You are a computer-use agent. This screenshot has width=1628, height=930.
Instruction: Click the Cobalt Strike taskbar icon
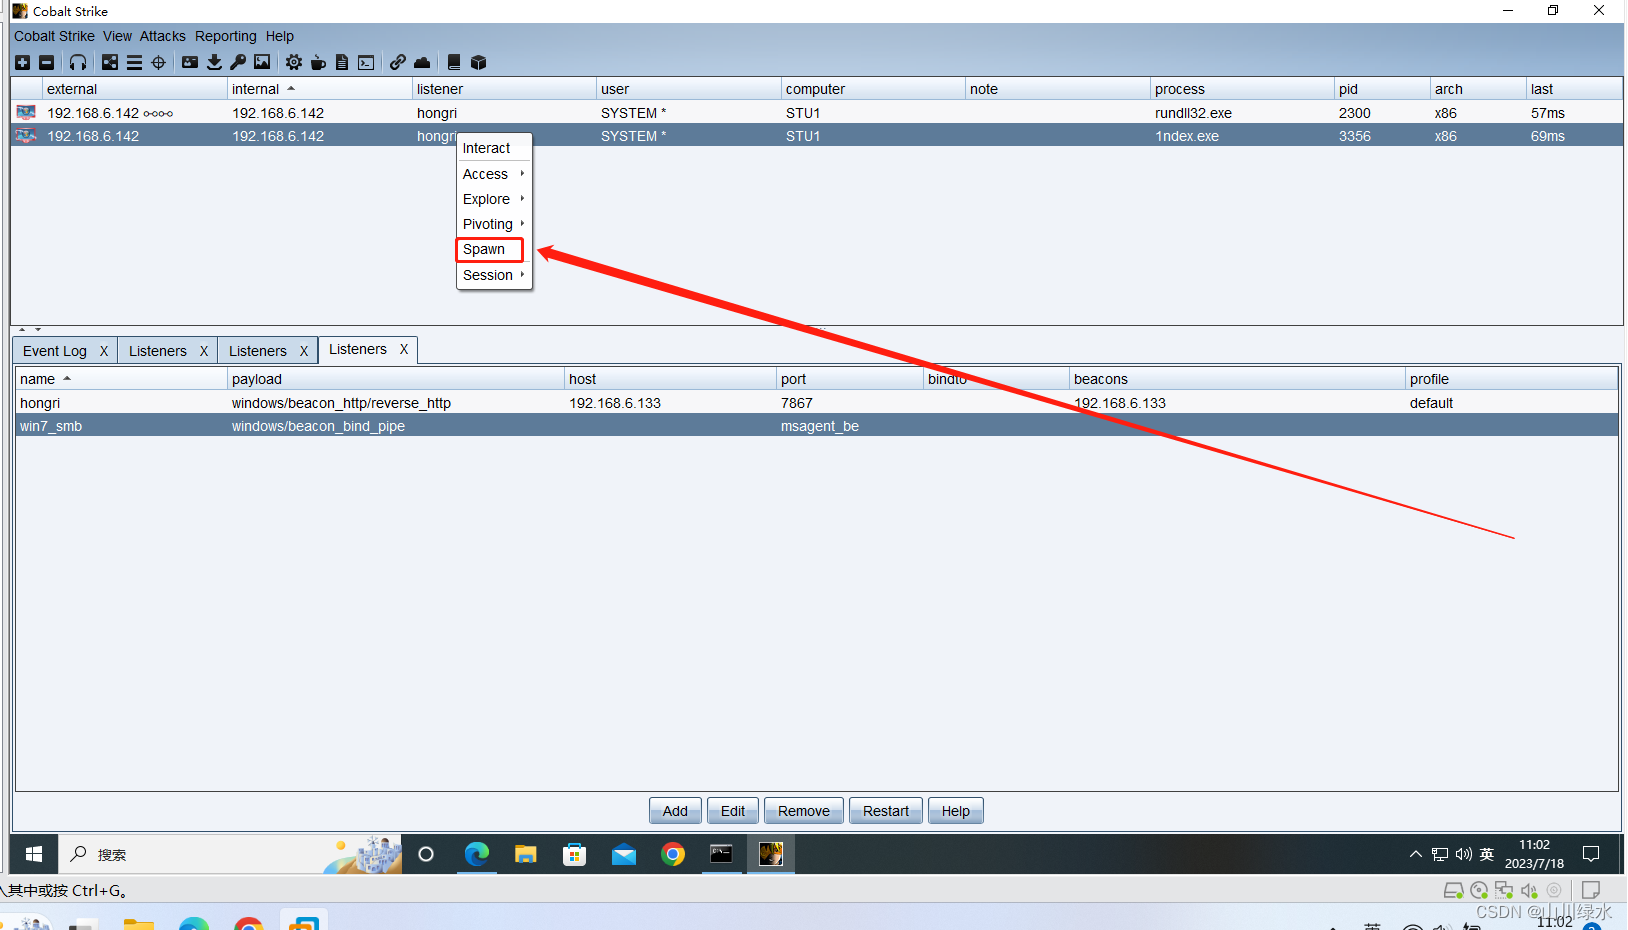[770, 854]
